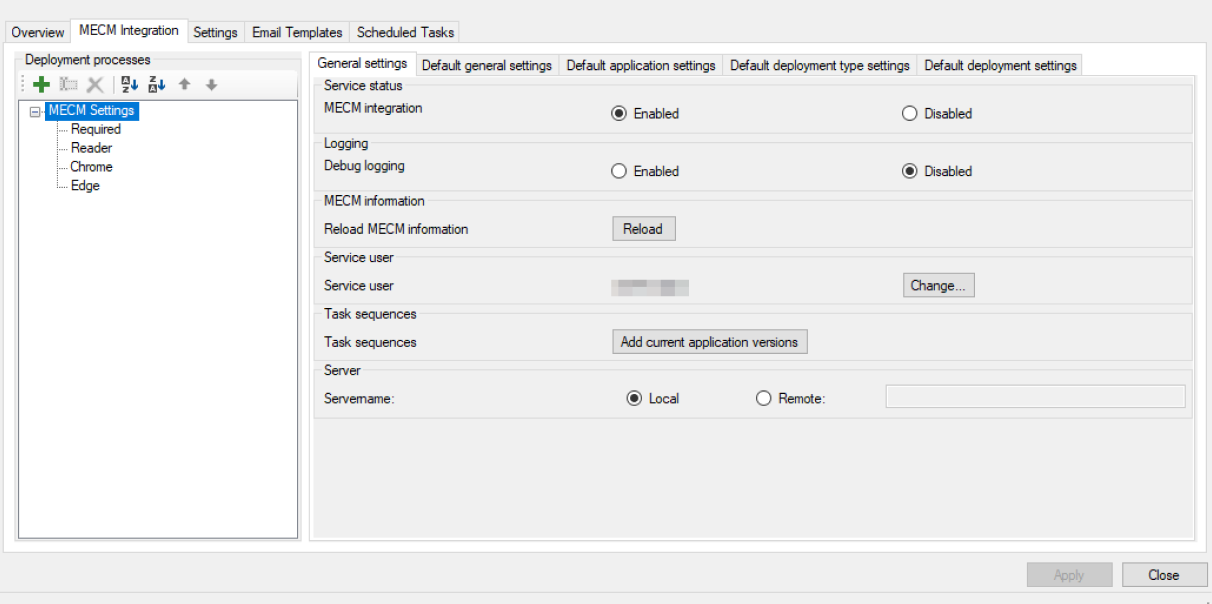The height and width of the screenshot is (604, 1212).
Task: Open the MECM Integration tab
Action: click(129, 31)
